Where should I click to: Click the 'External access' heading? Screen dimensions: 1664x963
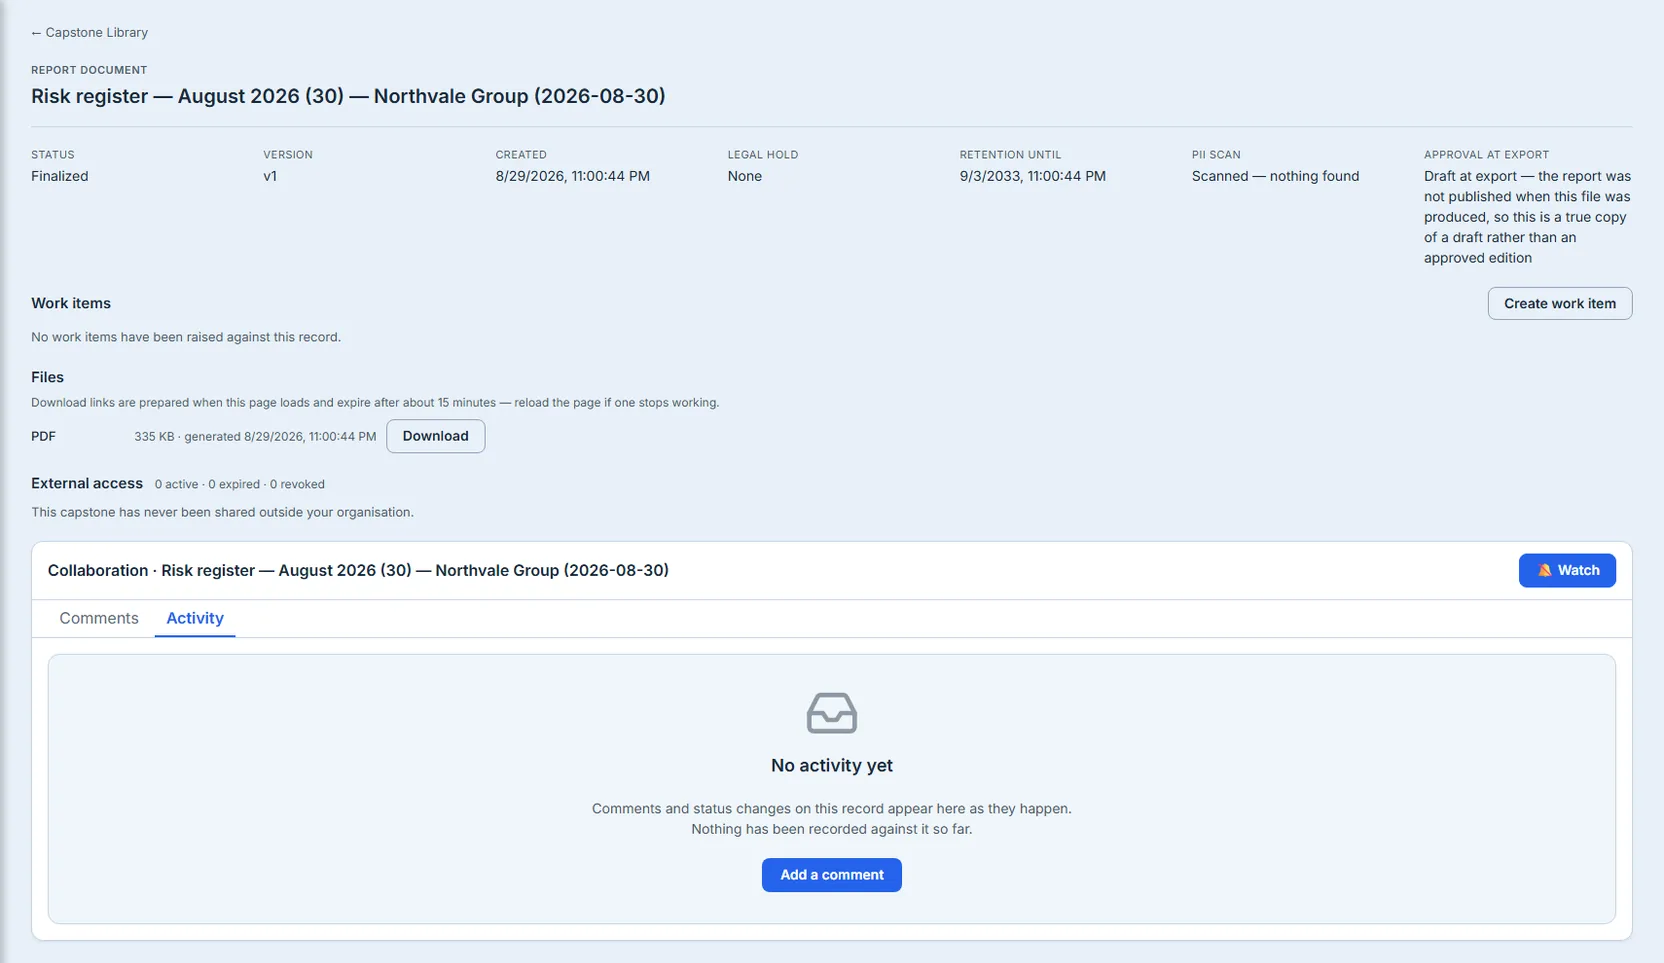point(87,483)
